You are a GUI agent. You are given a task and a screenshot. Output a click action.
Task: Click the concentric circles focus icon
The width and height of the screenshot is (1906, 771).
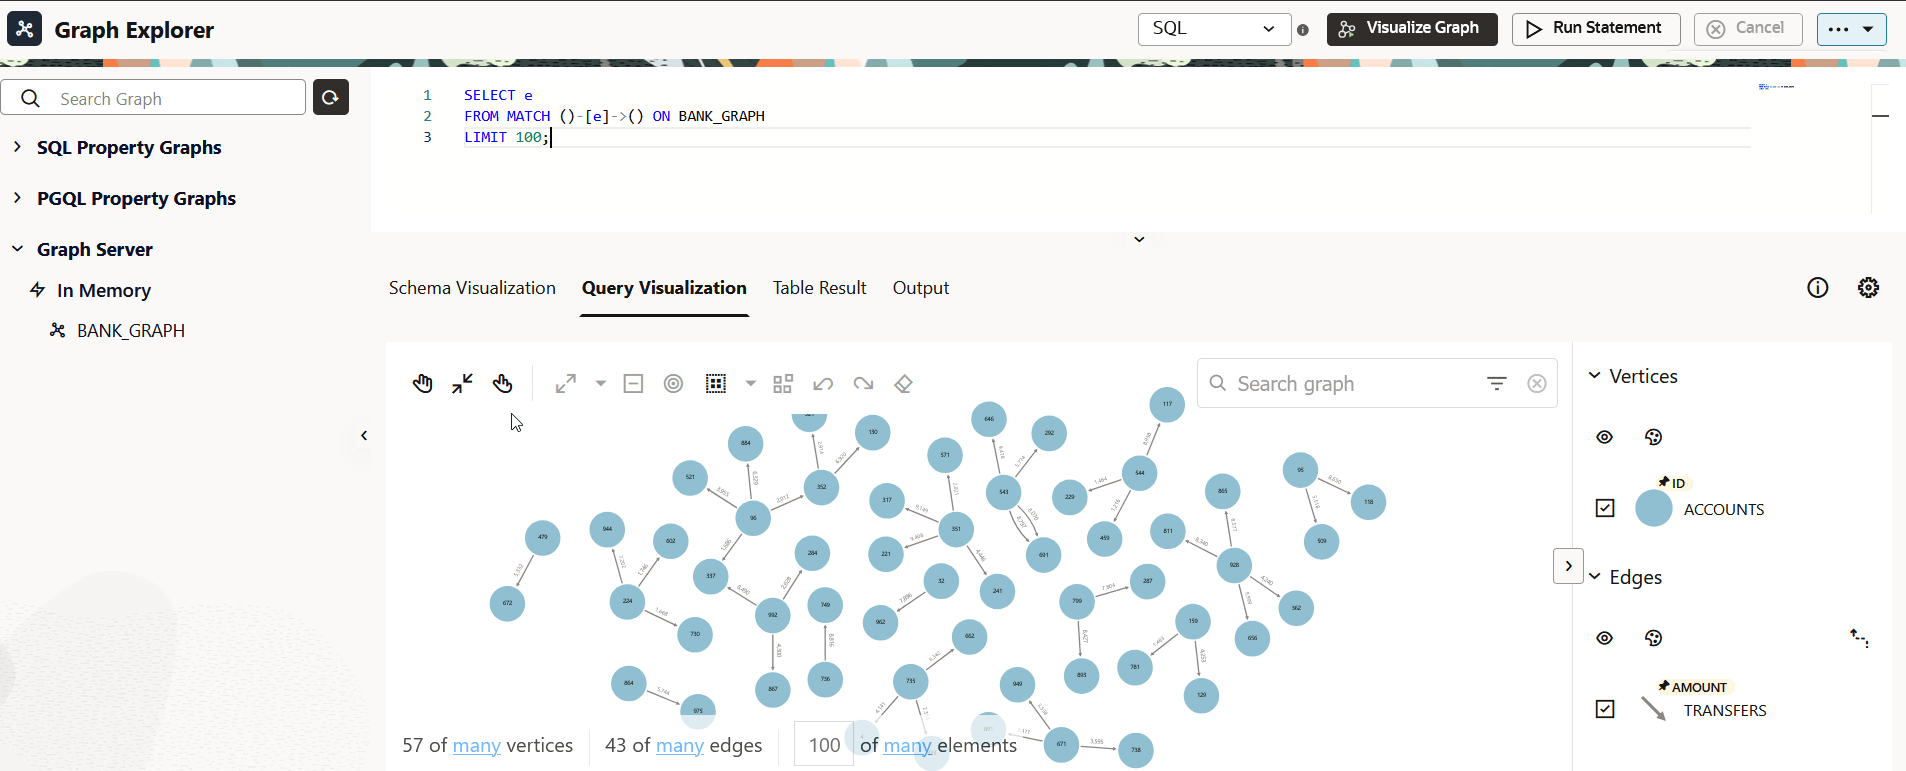point(673,384)
